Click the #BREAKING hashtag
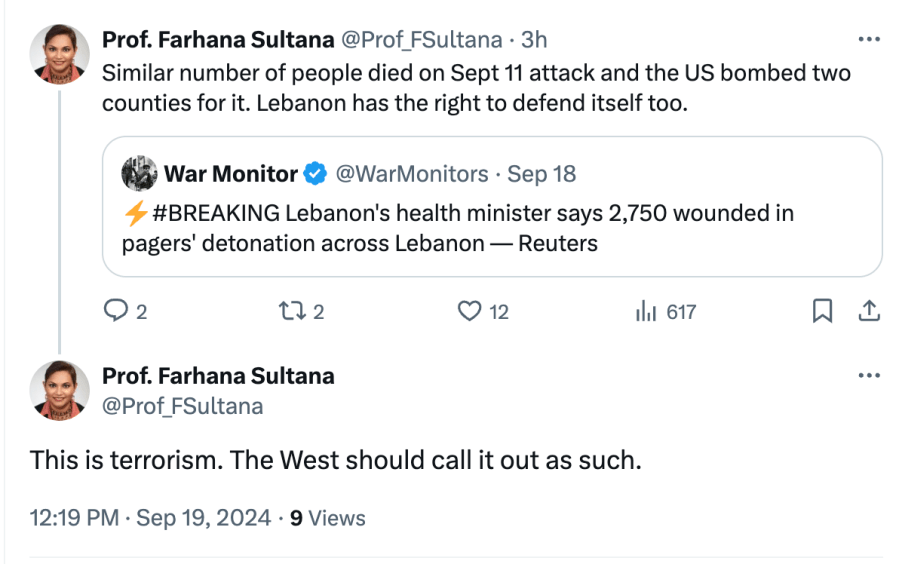This screenshot has width=899, height=564. pyautogui.click(x=214, y=214)
